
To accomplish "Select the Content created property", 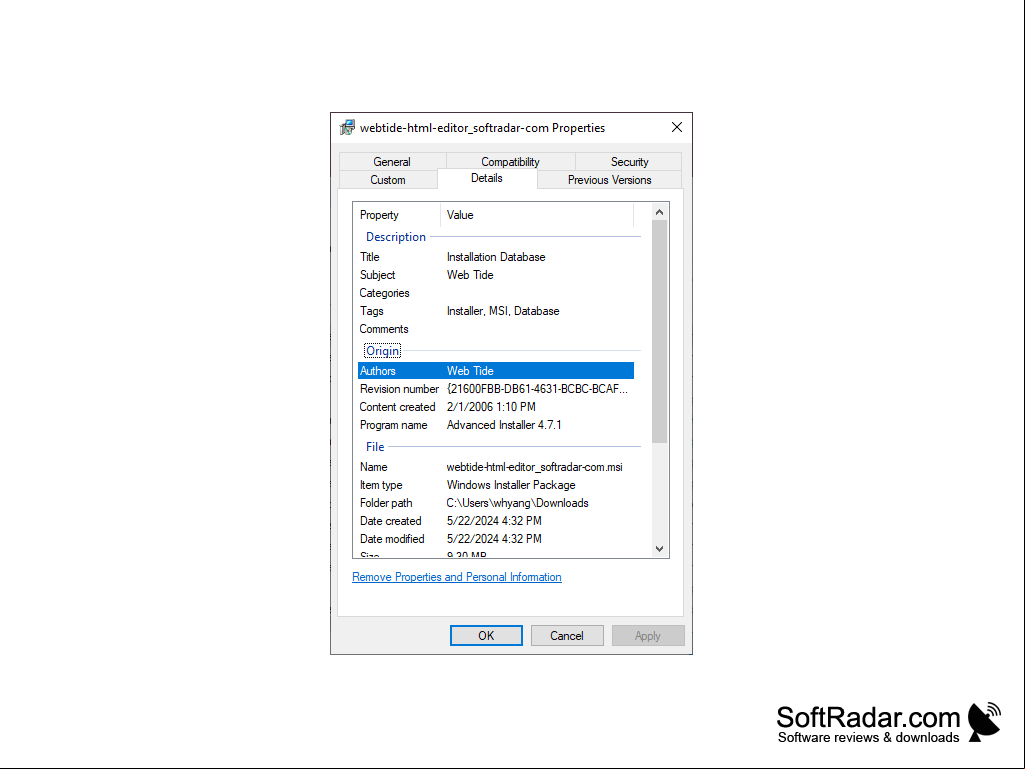I will pyautogui.click(x=397, y=407).
